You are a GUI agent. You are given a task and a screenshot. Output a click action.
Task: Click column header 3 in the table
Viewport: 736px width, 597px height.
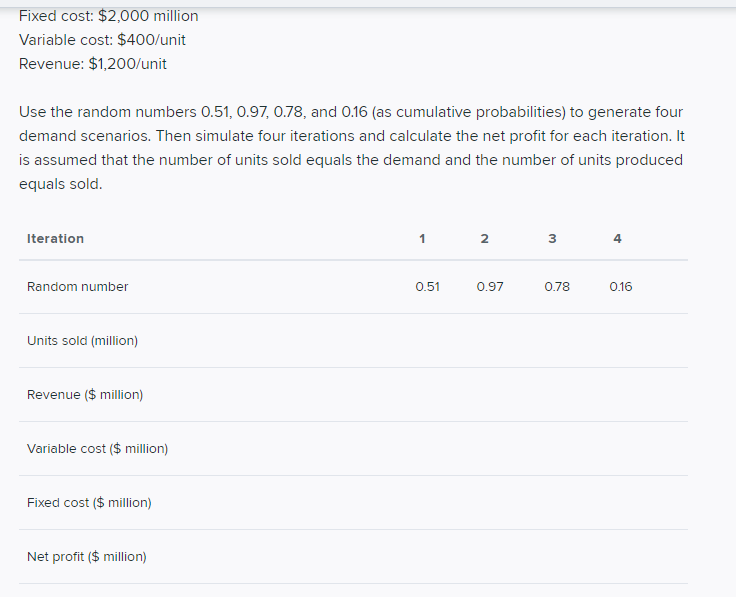551,239
